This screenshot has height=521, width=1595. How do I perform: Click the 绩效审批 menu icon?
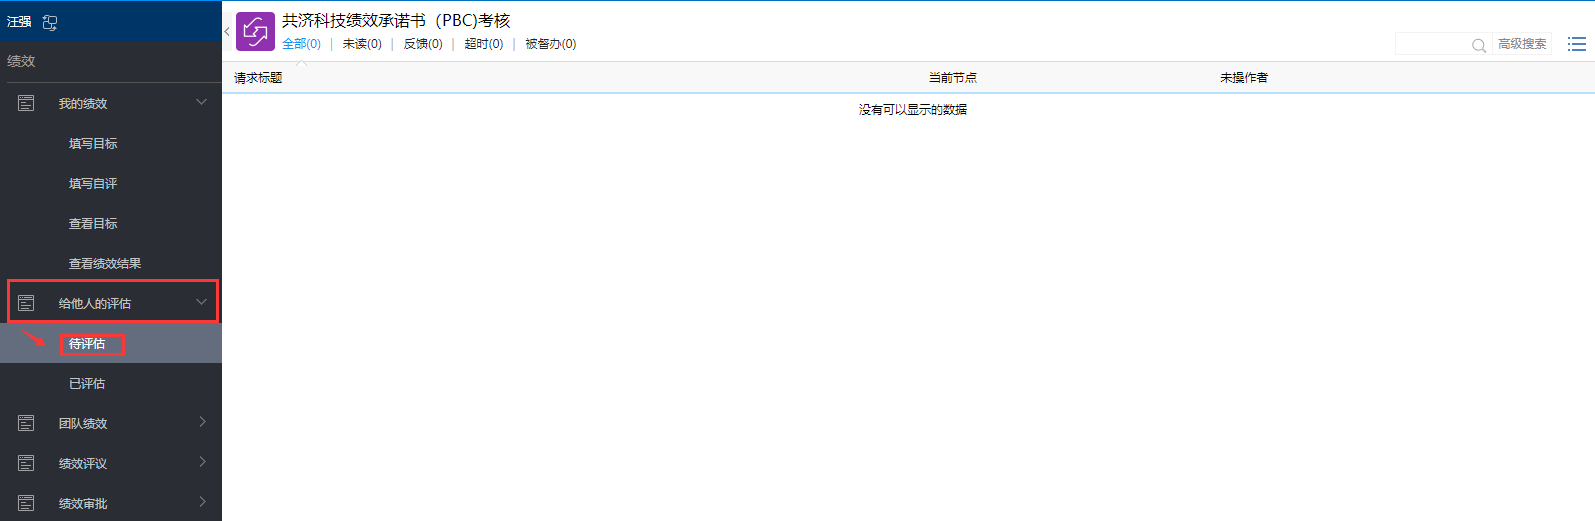click(26, 503)
